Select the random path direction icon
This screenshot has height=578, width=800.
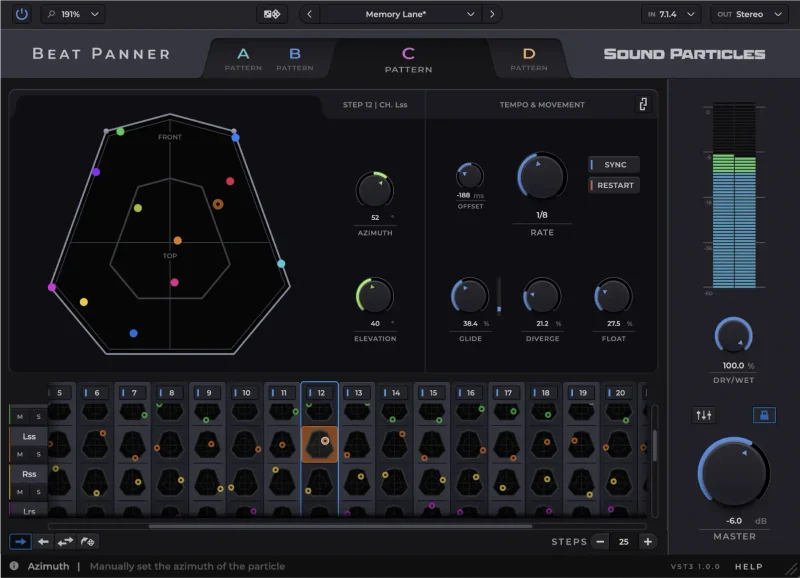(88, 541)
